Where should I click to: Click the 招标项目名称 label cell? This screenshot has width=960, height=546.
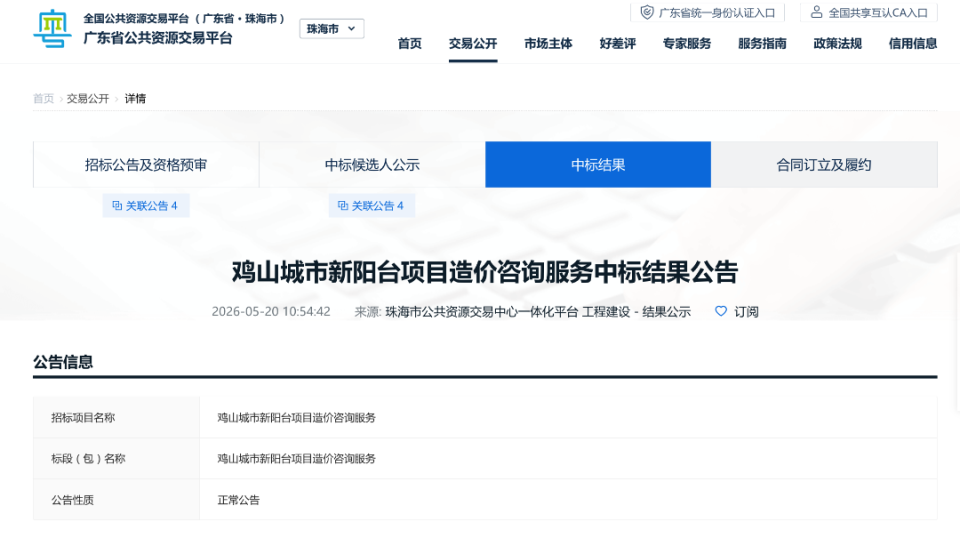pyautogui.click(x=116, y=417)
